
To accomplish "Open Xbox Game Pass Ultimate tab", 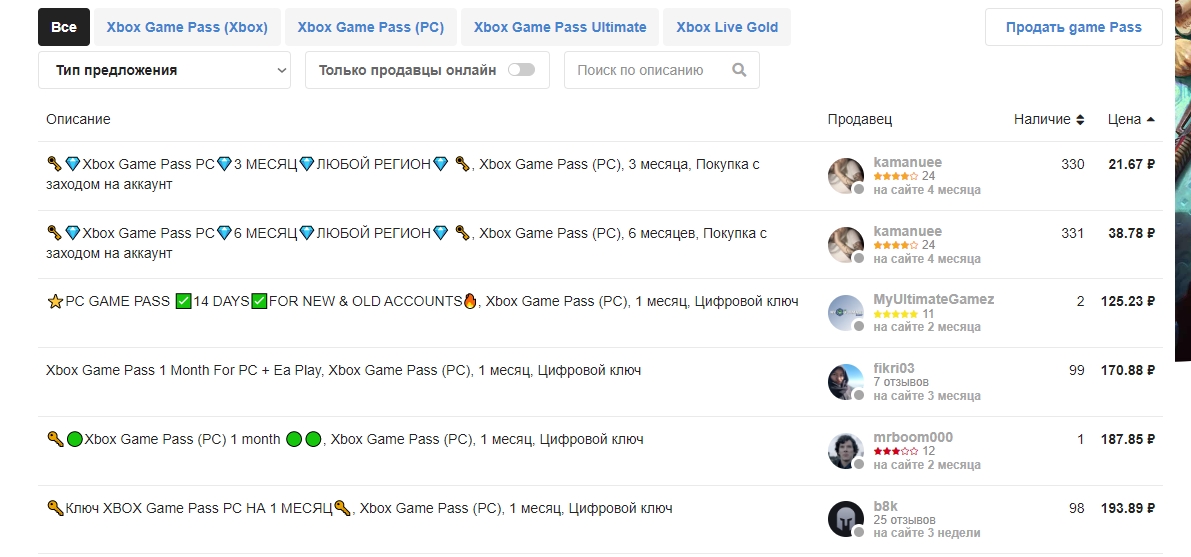I will [560, 27].
